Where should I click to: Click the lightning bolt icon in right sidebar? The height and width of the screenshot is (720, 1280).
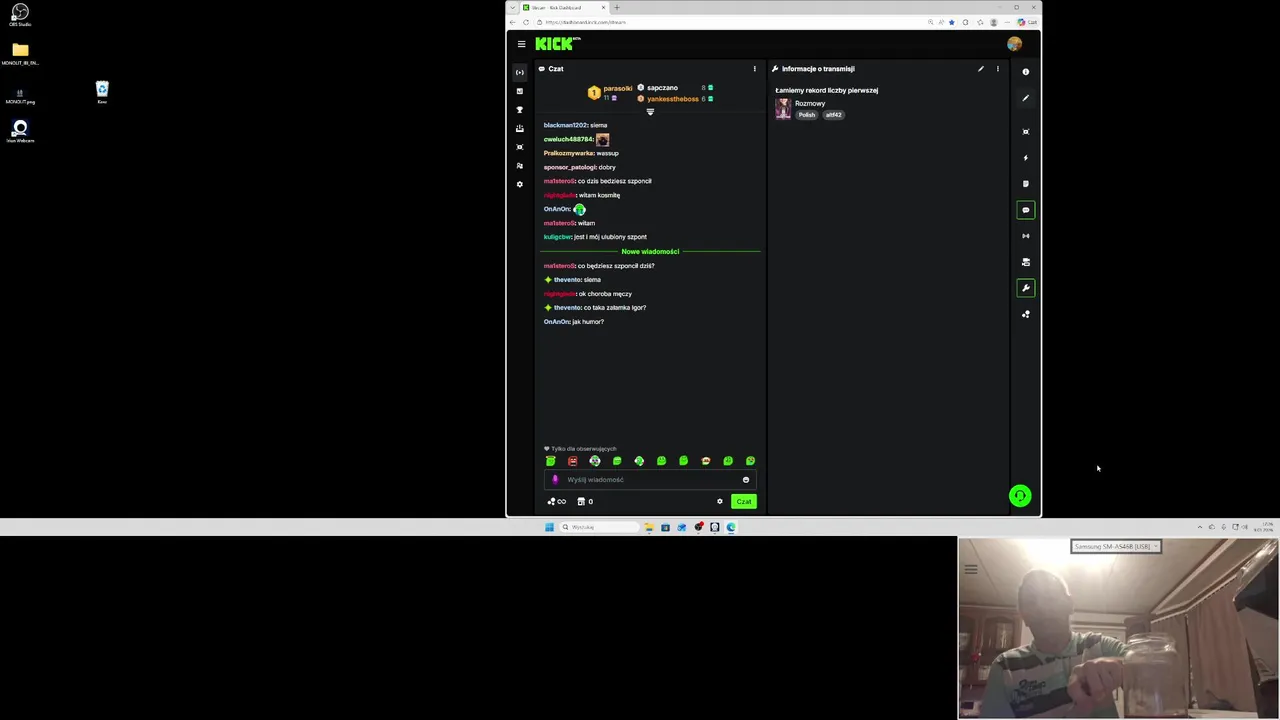(x=1025, y=158)
